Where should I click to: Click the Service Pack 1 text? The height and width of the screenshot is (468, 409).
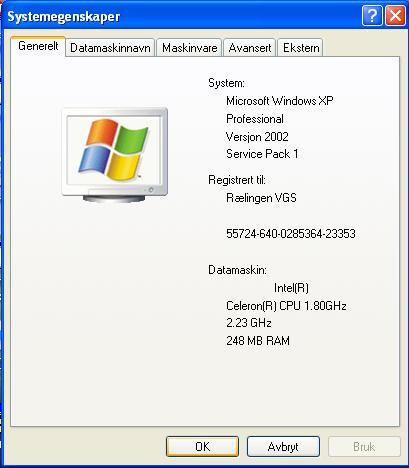point(262,154)
